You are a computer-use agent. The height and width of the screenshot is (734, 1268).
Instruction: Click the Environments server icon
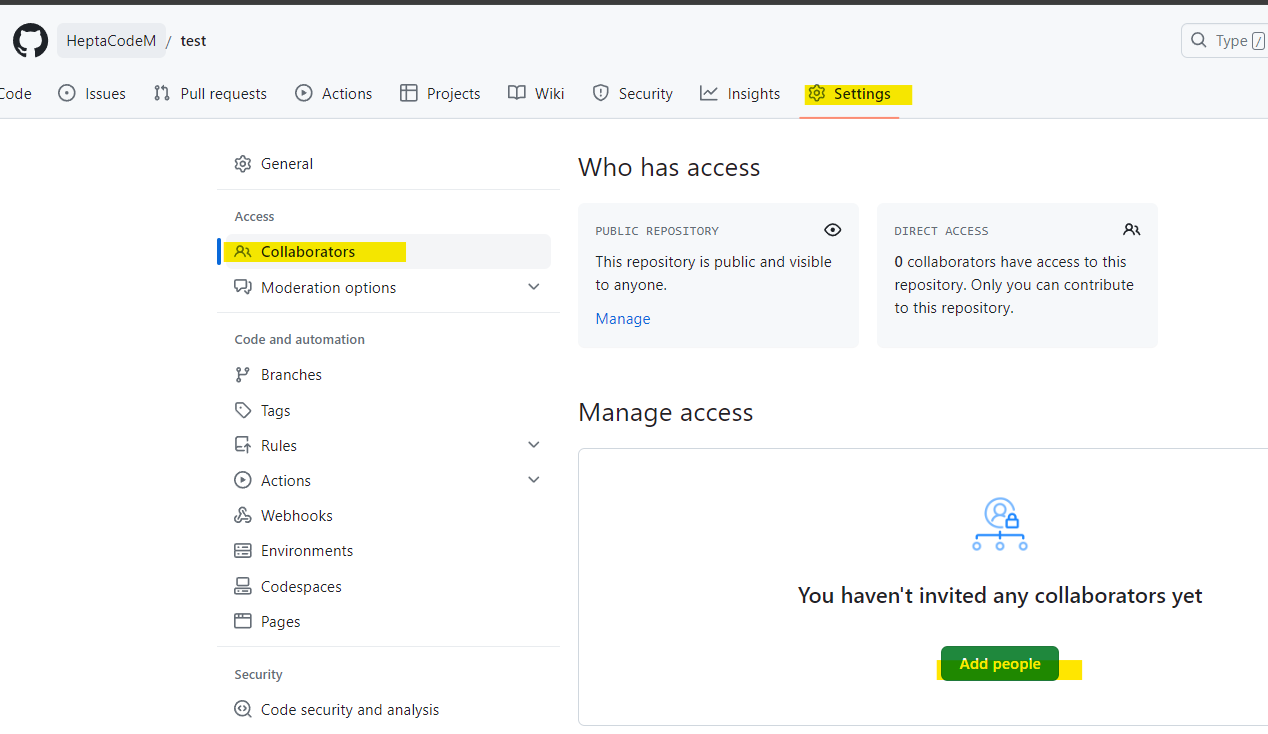click(x=243, y=551)
